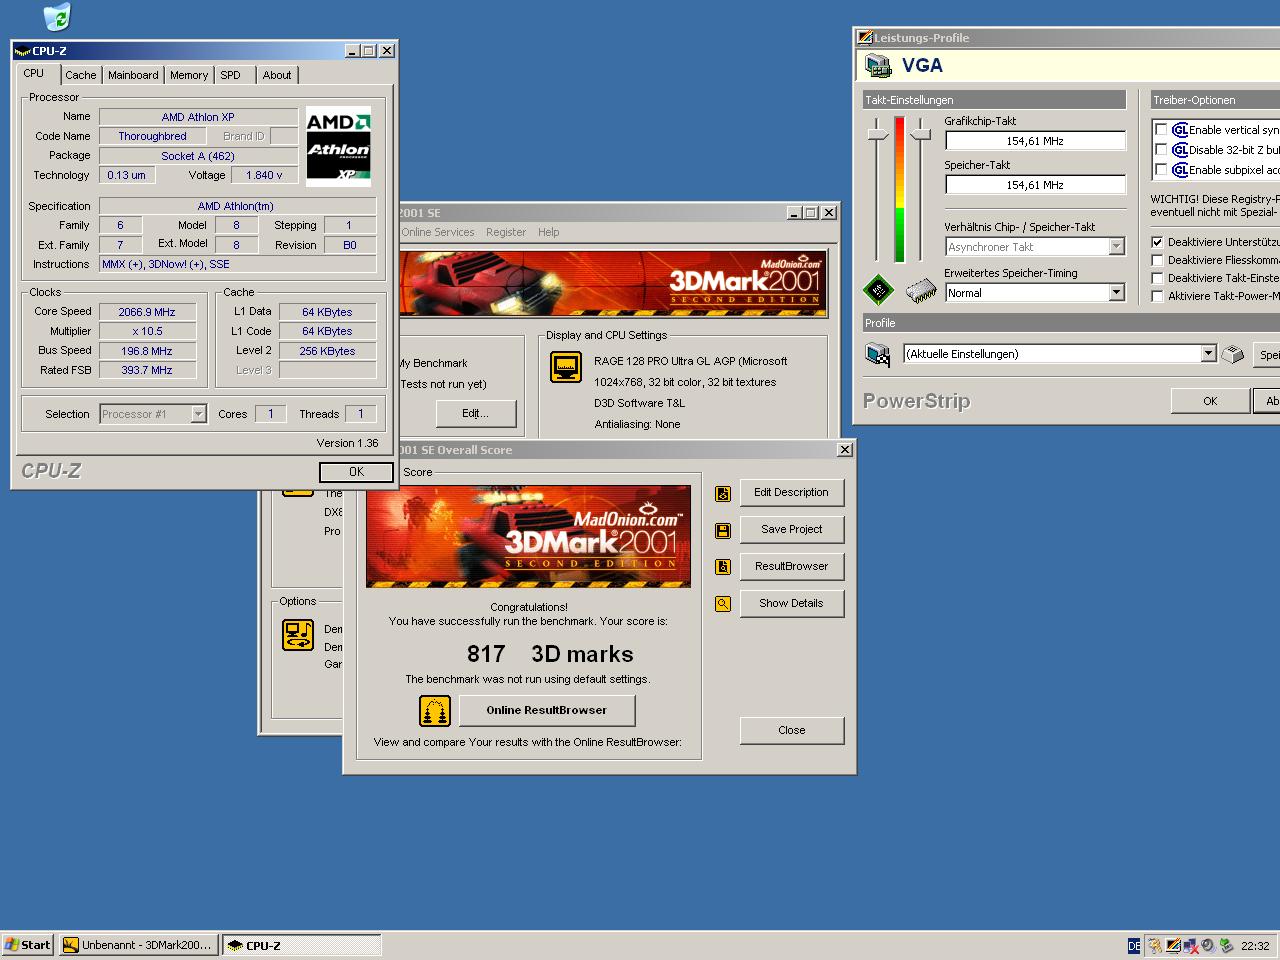Click the memory chip icon below the slider

tap(920, 291)
